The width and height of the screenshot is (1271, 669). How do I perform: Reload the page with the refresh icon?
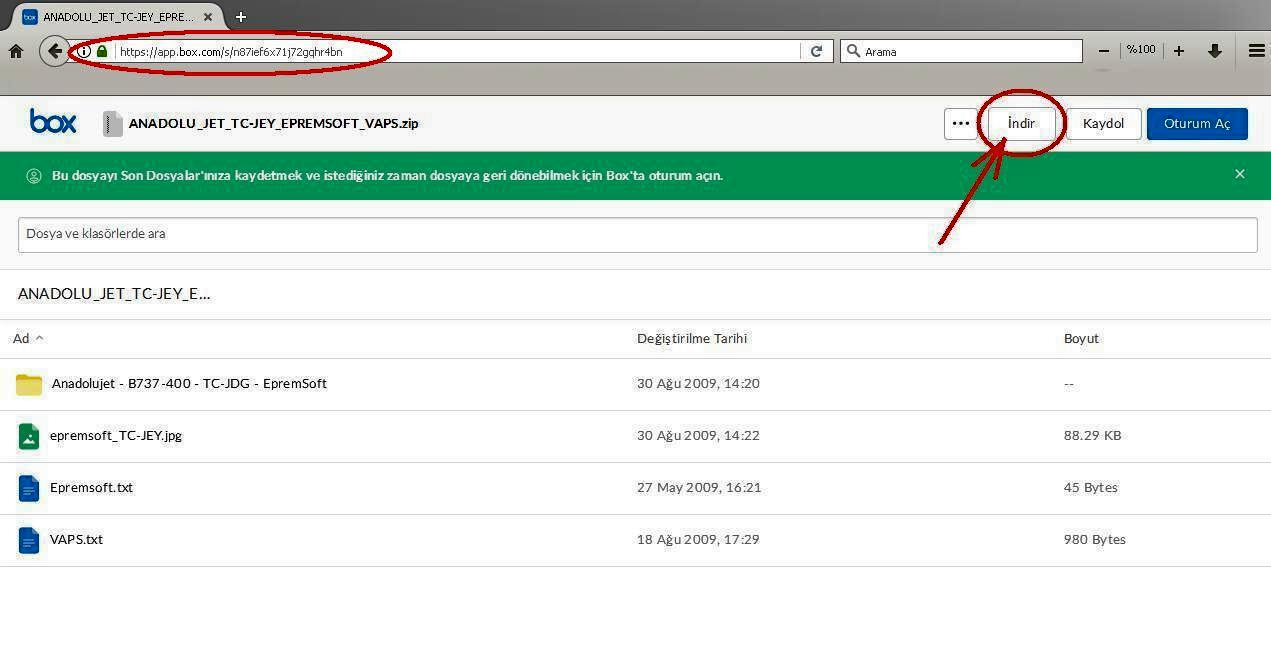[816, 51]
